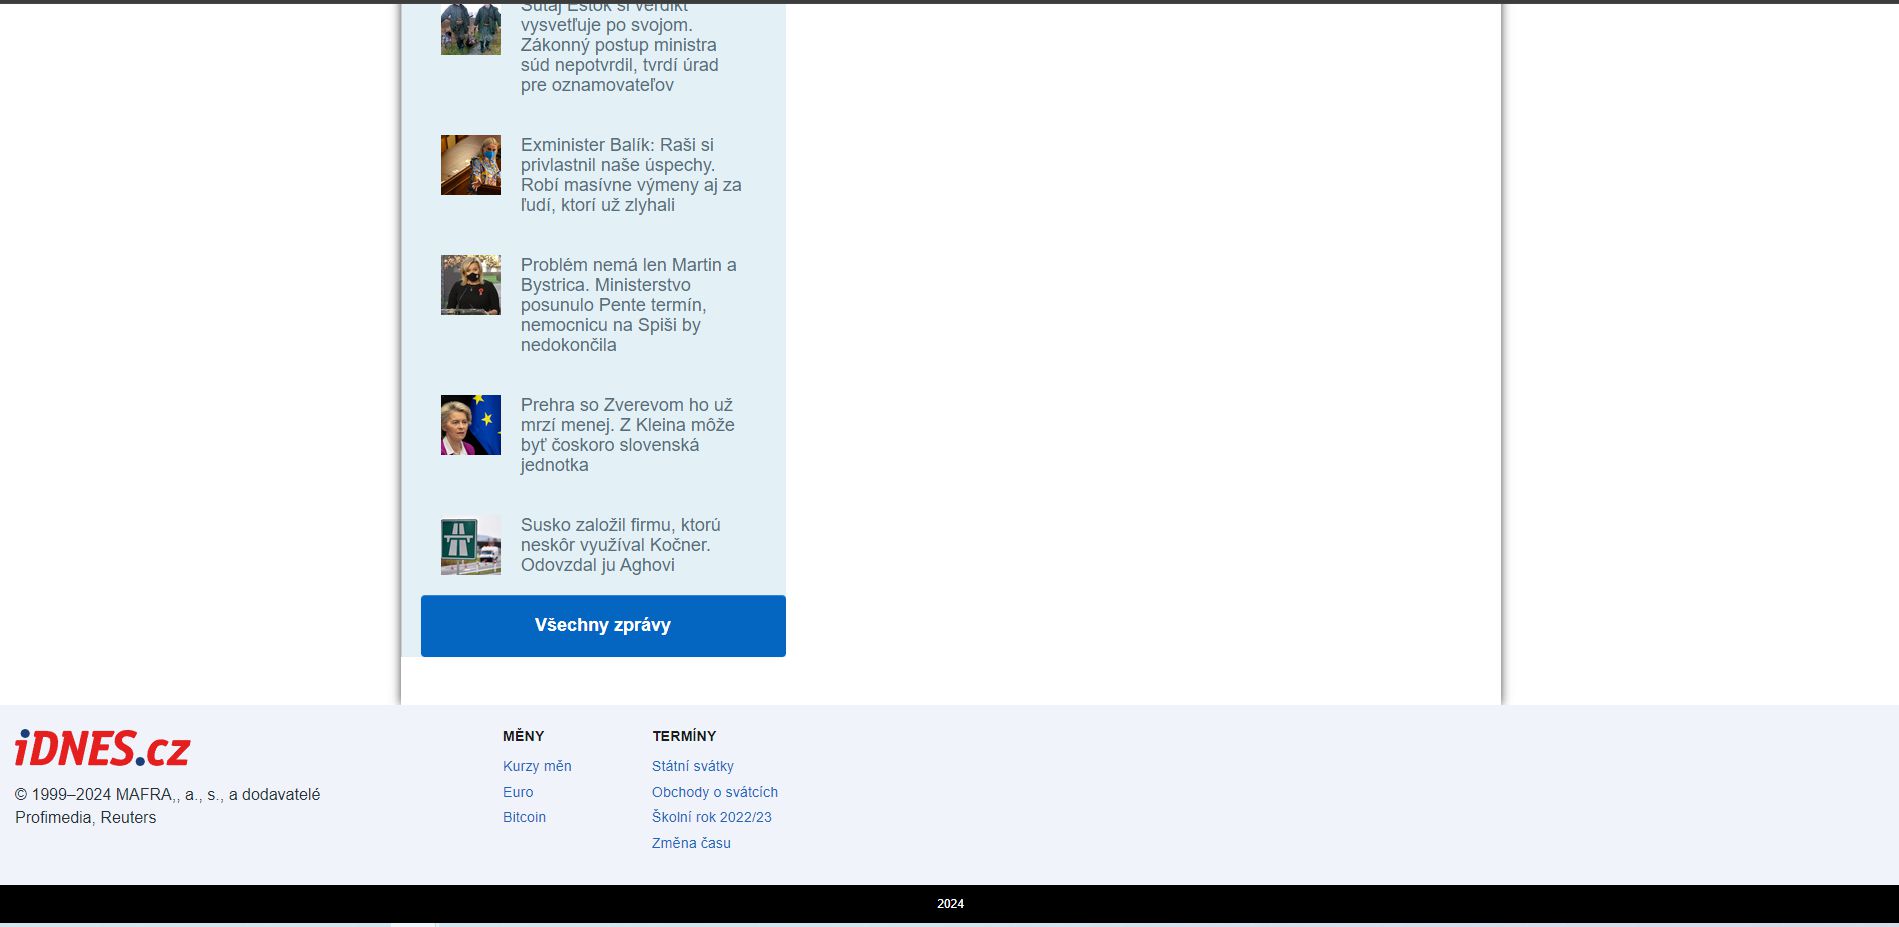The width and height of the screenshot is (1899, 927).
Task: Click hunters thumbnail beside Šutaj Eštok article
Action: (x=471, y=29)
